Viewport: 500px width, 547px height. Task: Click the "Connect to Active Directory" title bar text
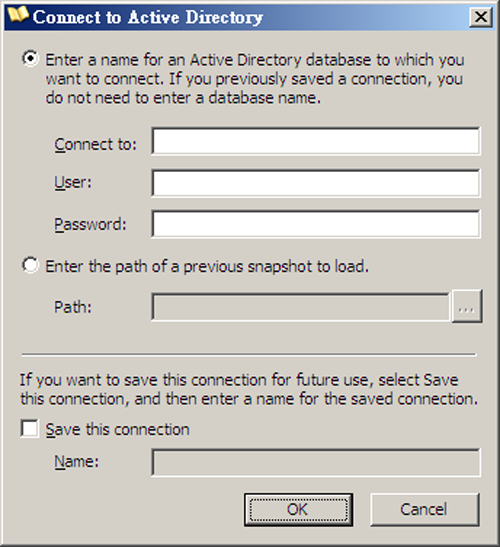click(148, 17)
